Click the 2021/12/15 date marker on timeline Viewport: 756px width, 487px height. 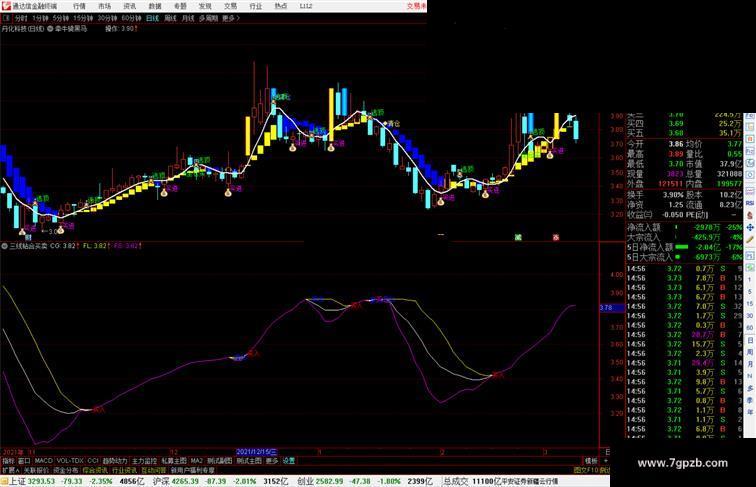[256, 452]
